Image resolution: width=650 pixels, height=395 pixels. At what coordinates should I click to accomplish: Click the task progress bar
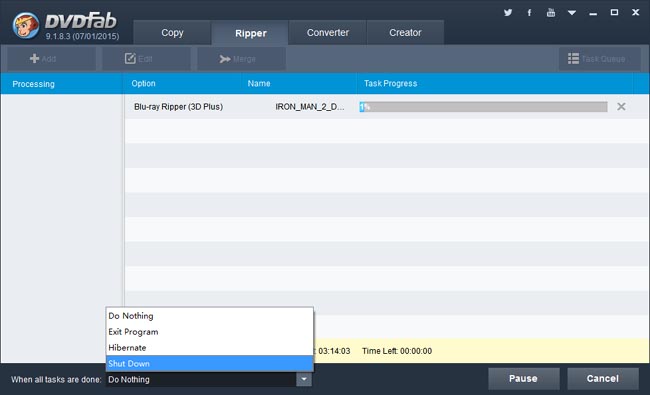click(x=483, y=107)
